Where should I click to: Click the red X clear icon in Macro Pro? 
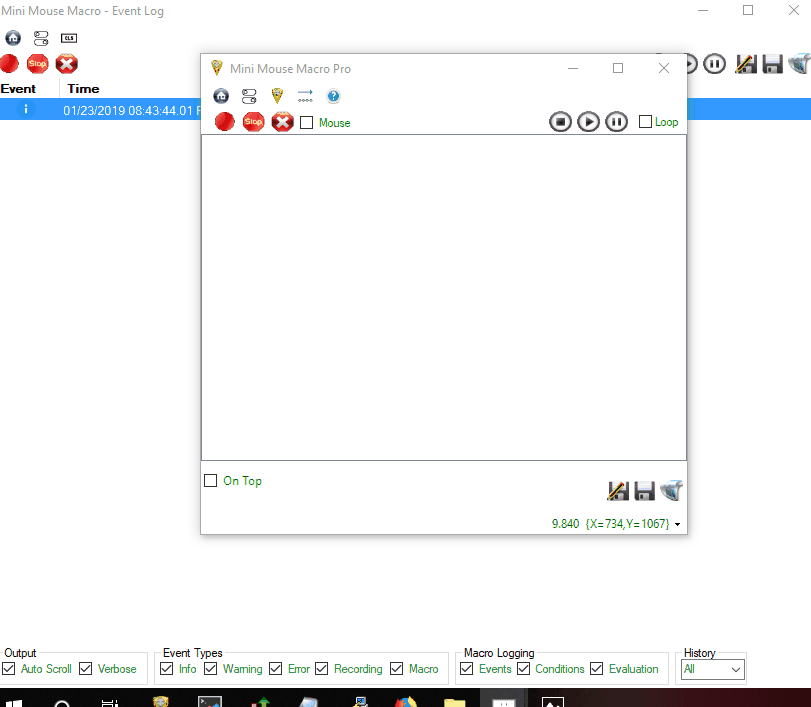tap(283, 122)
